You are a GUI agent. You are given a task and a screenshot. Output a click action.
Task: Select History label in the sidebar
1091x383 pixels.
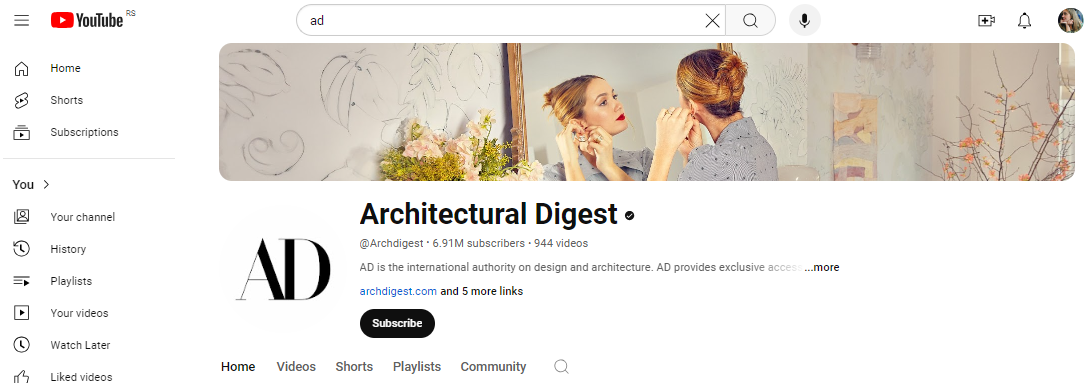[68, 249]
